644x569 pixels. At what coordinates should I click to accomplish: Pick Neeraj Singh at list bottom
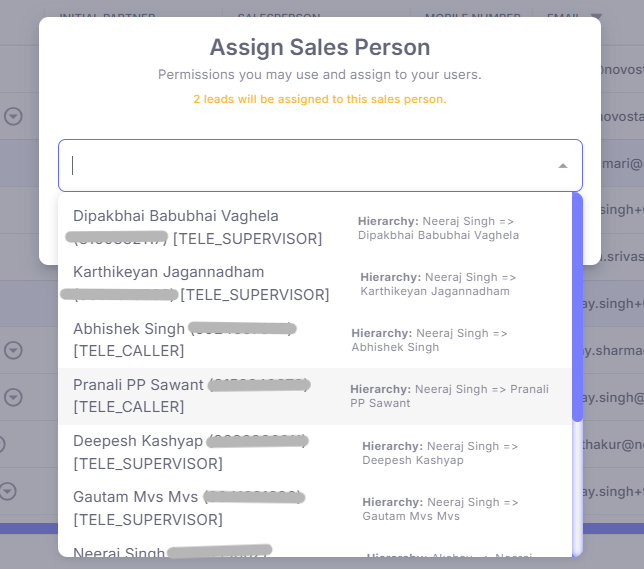click(120, 552)
